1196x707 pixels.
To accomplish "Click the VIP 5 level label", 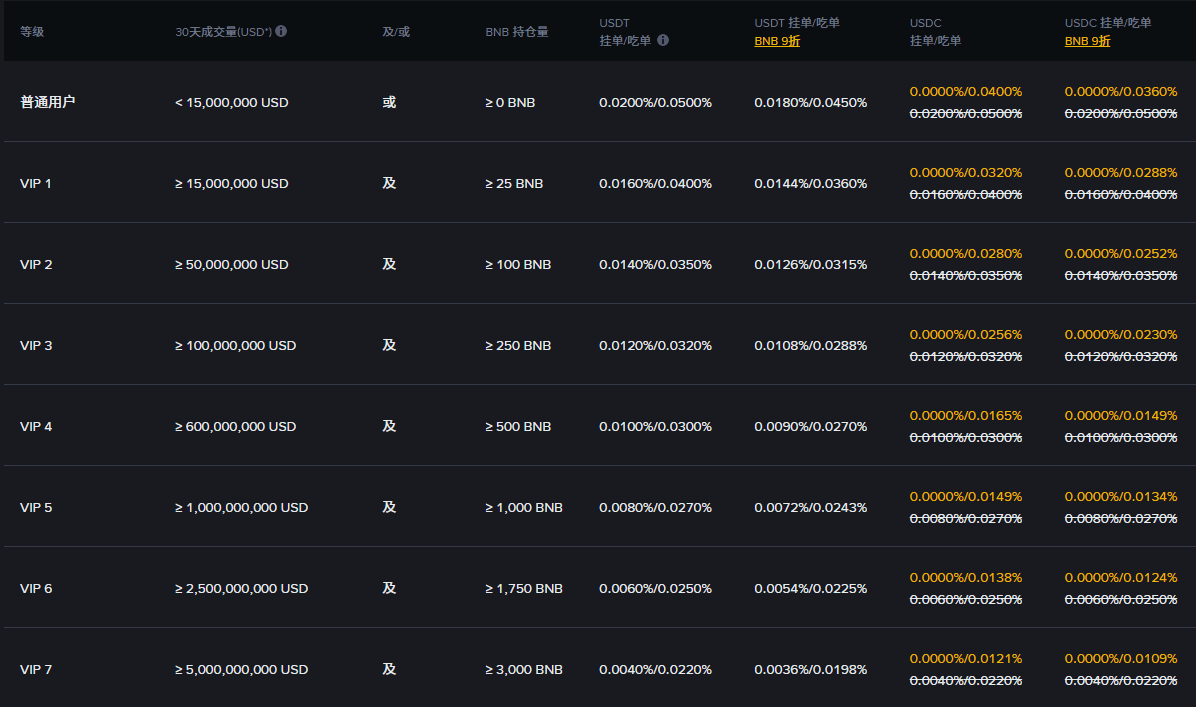I will (36, 507).
